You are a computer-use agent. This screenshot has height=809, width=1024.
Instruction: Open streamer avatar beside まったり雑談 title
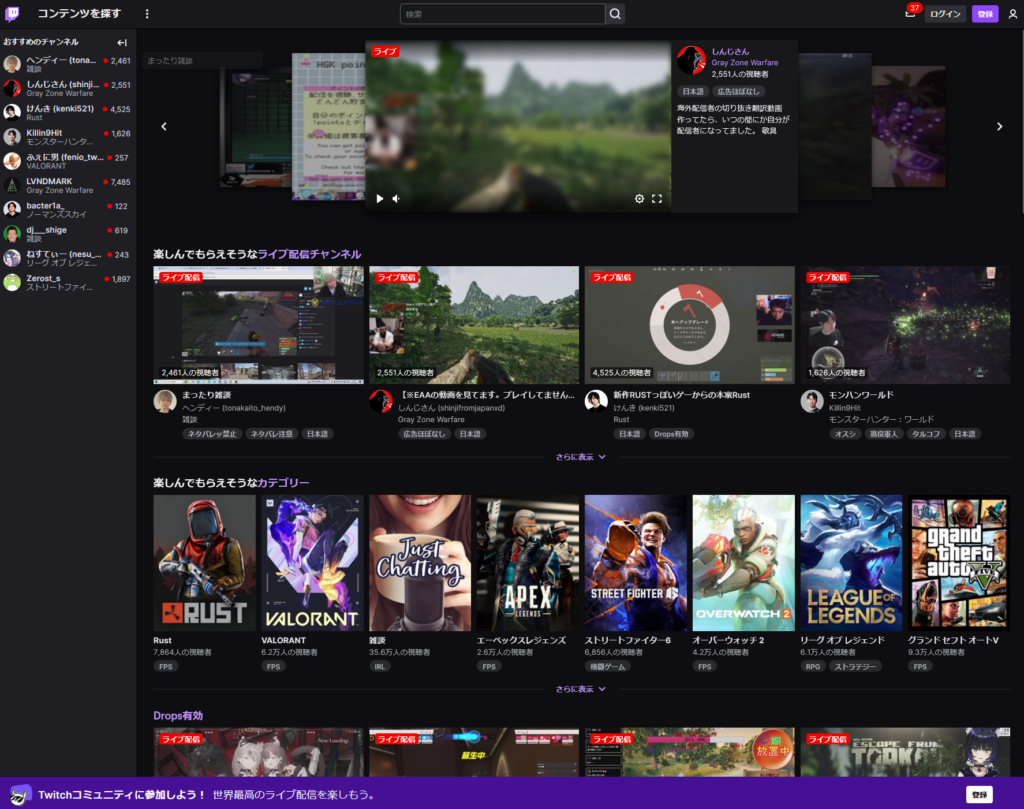165,401
